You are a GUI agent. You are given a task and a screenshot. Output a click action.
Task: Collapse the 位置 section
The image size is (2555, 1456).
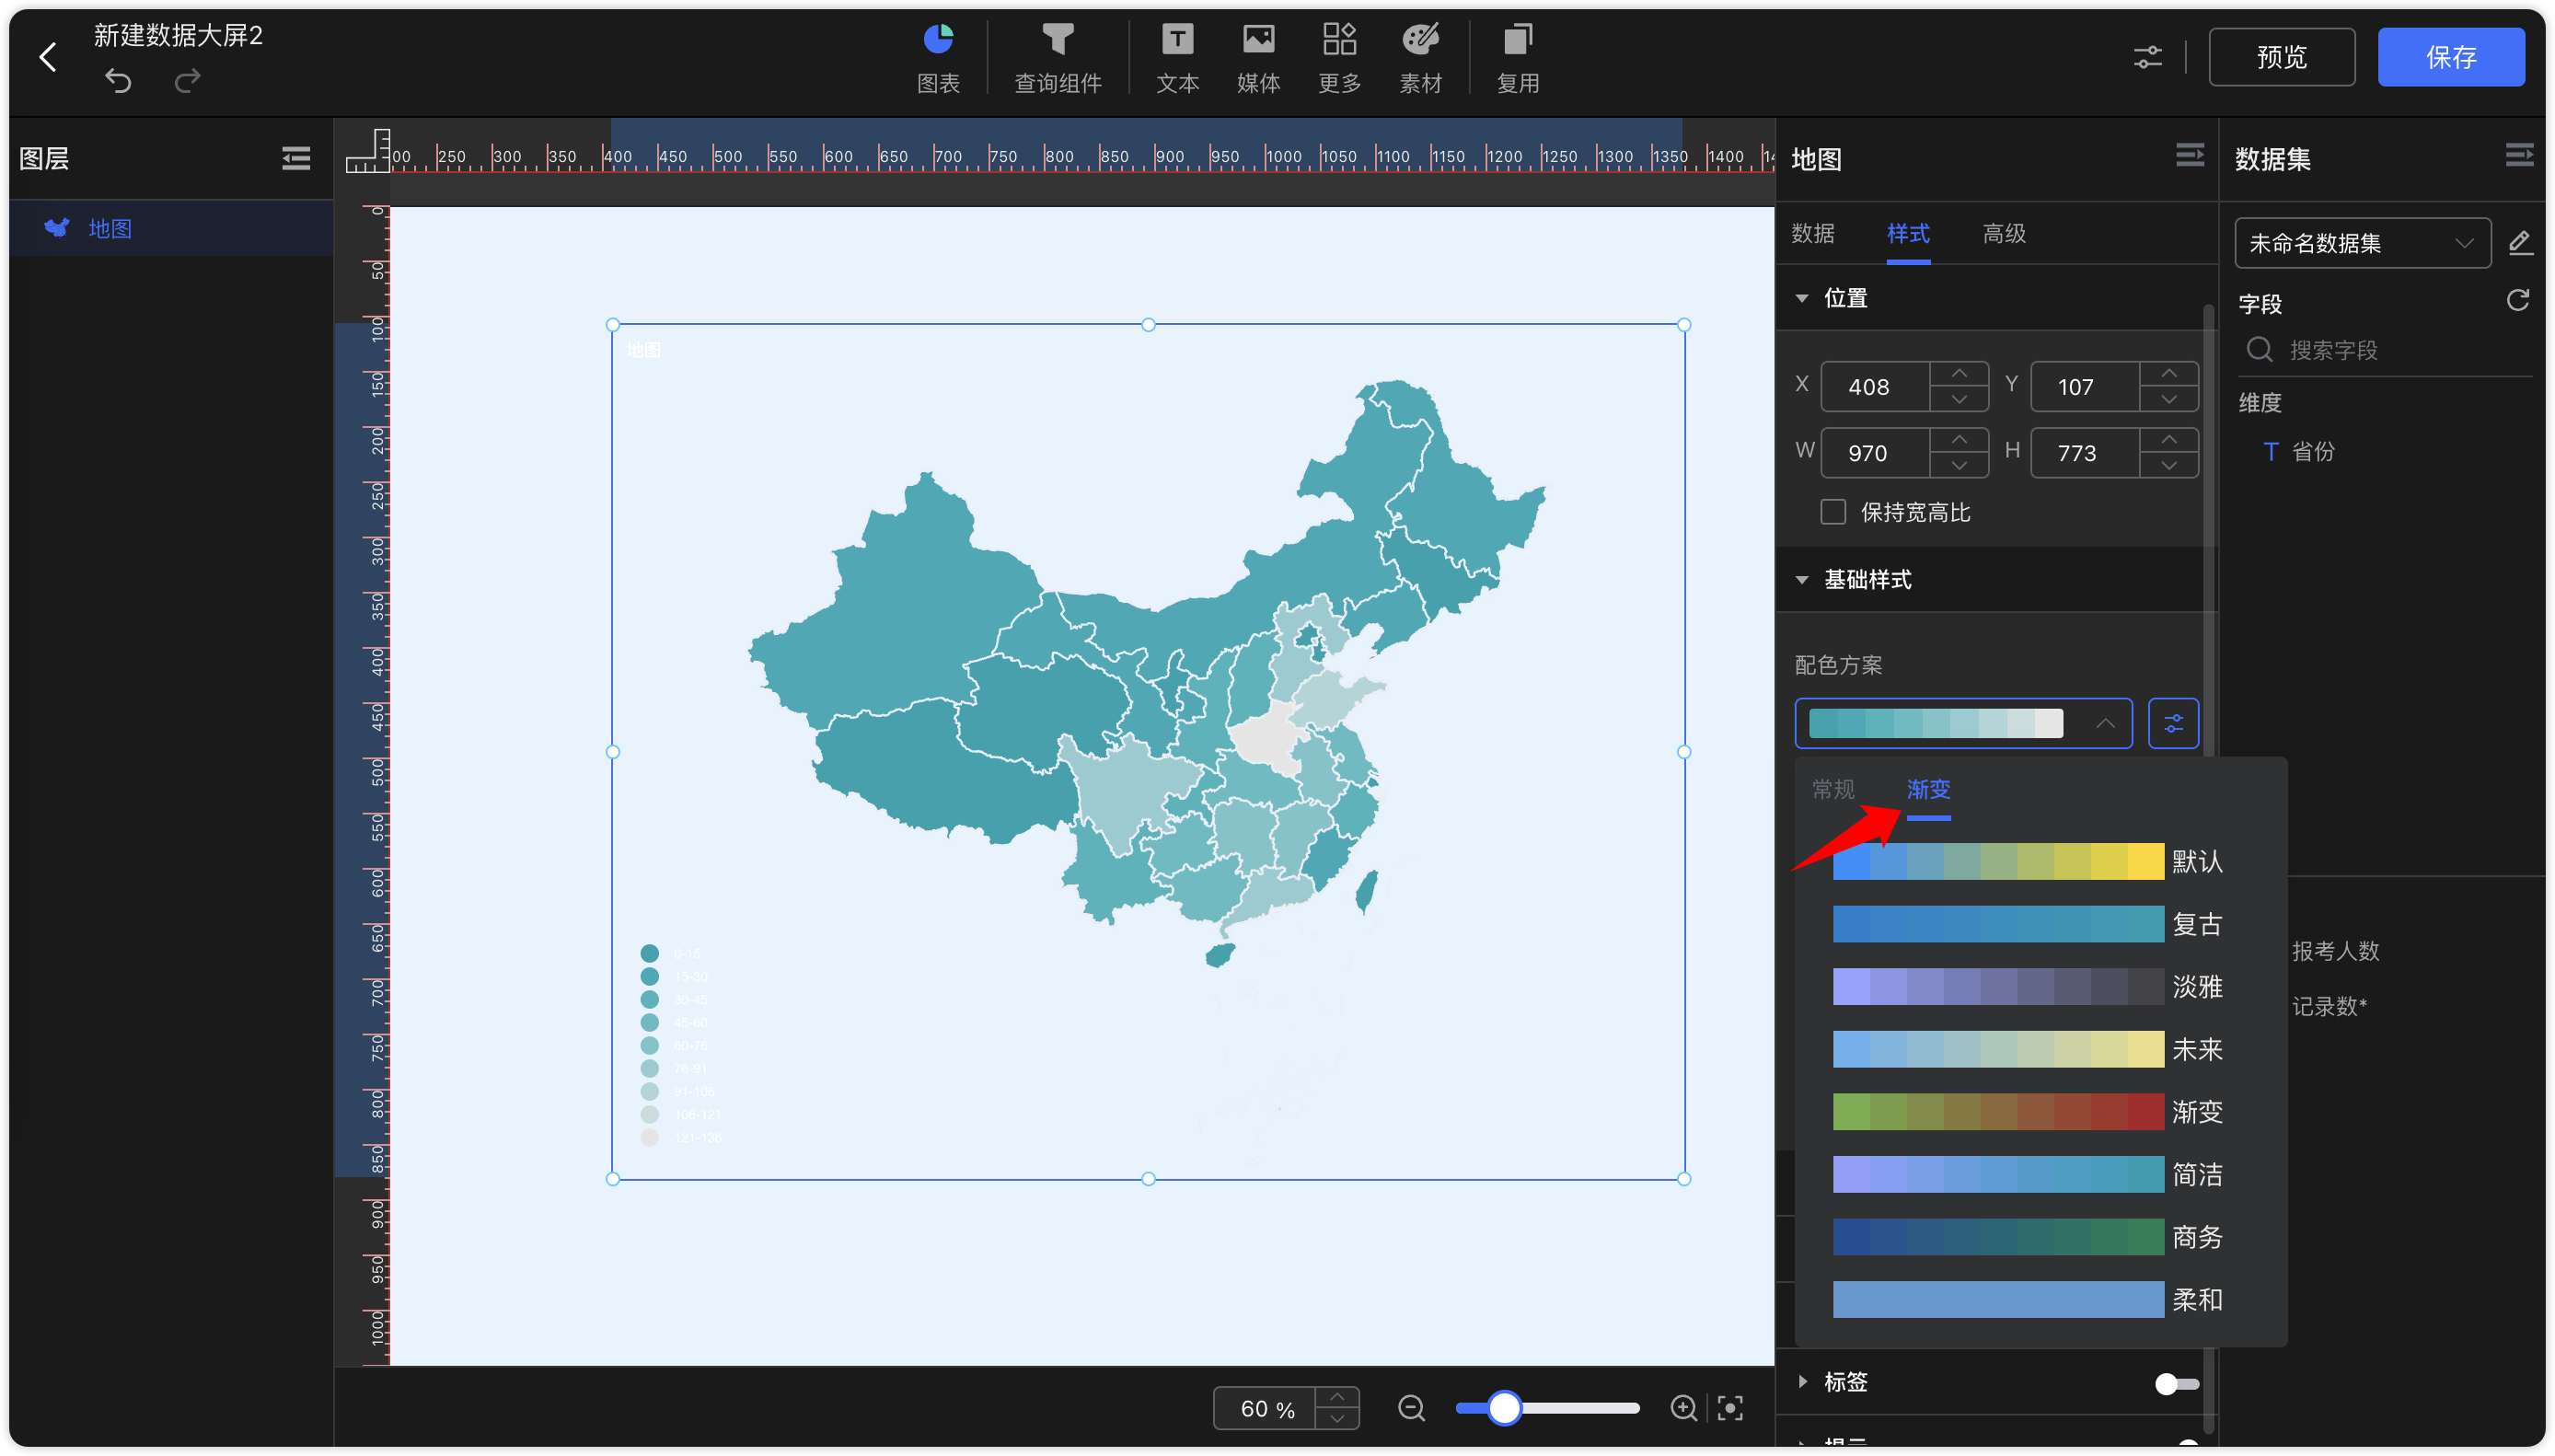click(1802, 298)
